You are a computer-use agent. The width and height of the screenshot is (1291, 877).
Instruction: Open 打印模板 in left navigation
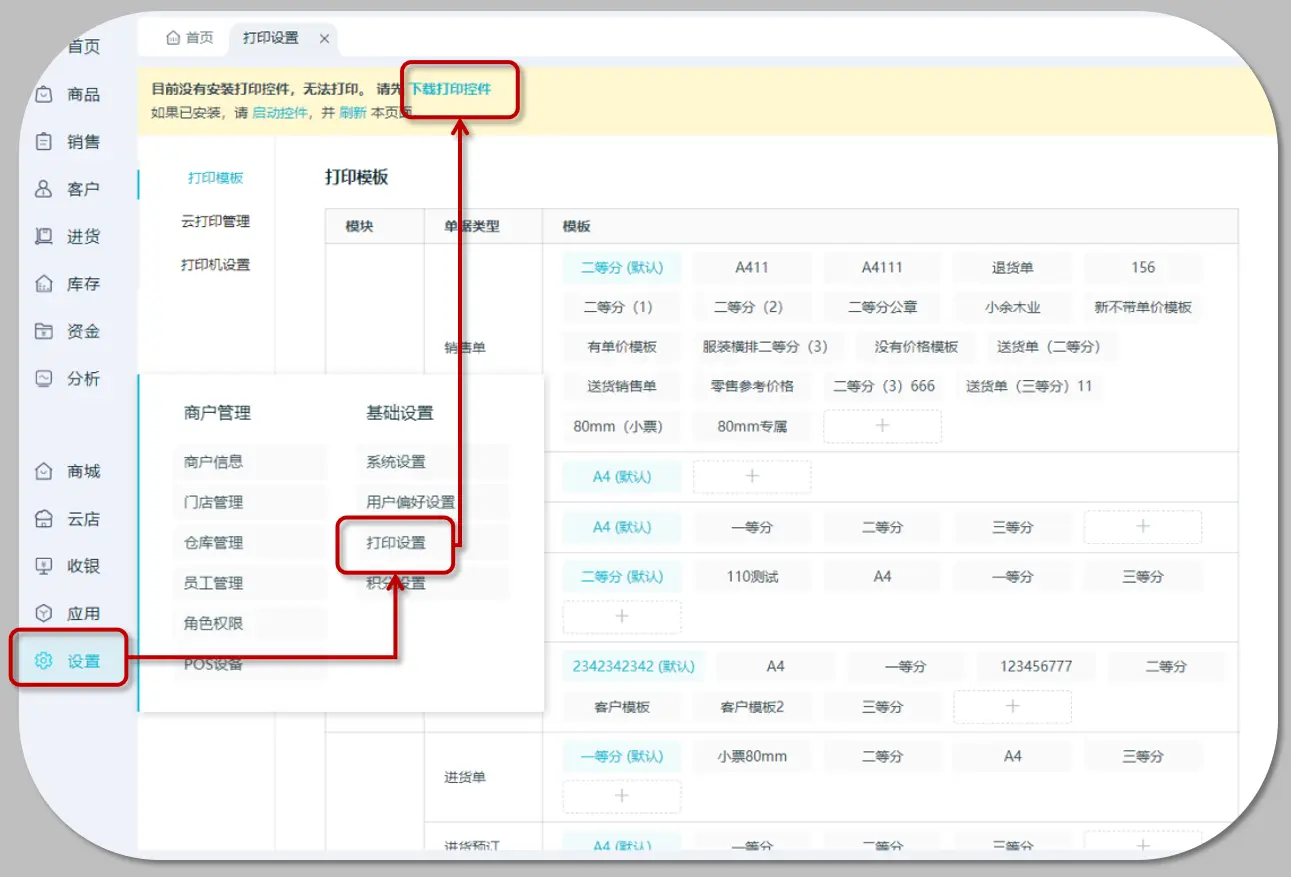pyautogui.click(x=216, y=178)
